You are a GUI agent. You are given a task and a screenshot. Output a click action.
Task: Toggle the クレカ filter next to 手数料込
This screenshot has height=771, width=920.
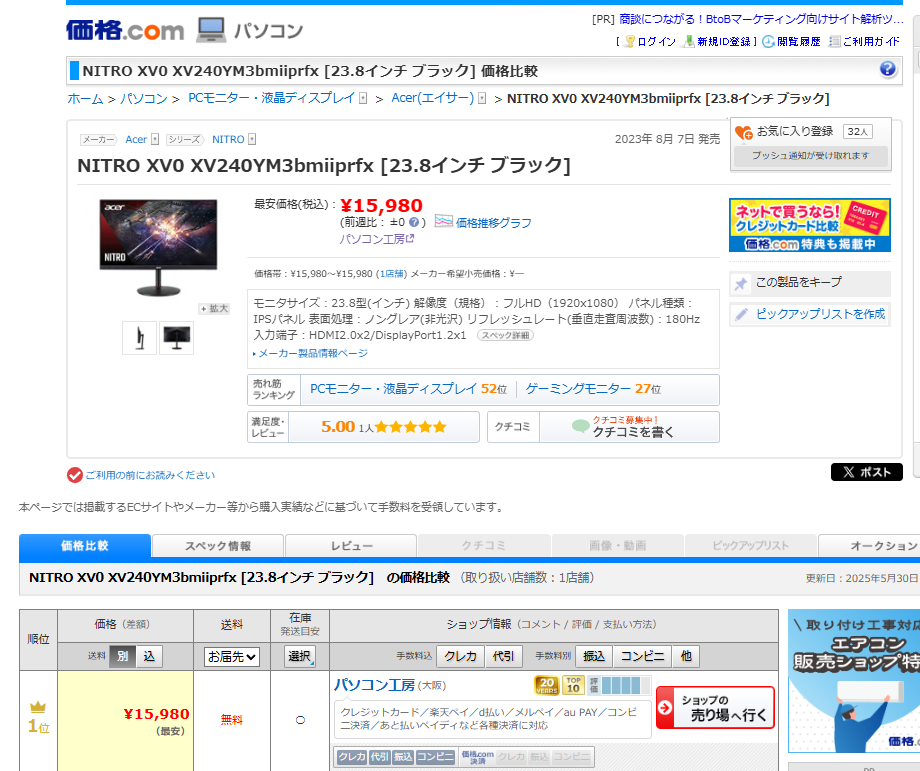coord(461,656)
